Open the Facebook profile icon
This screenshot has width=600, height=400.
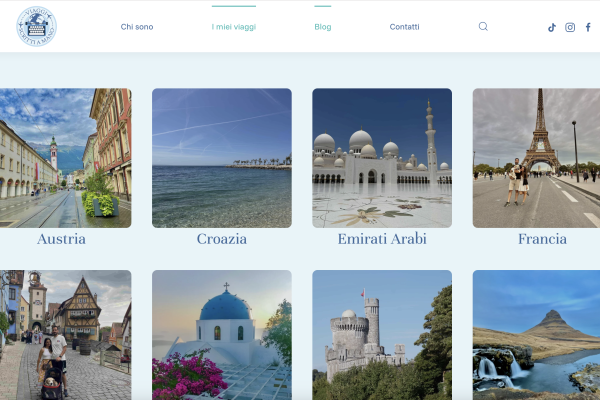coord(588,27)
